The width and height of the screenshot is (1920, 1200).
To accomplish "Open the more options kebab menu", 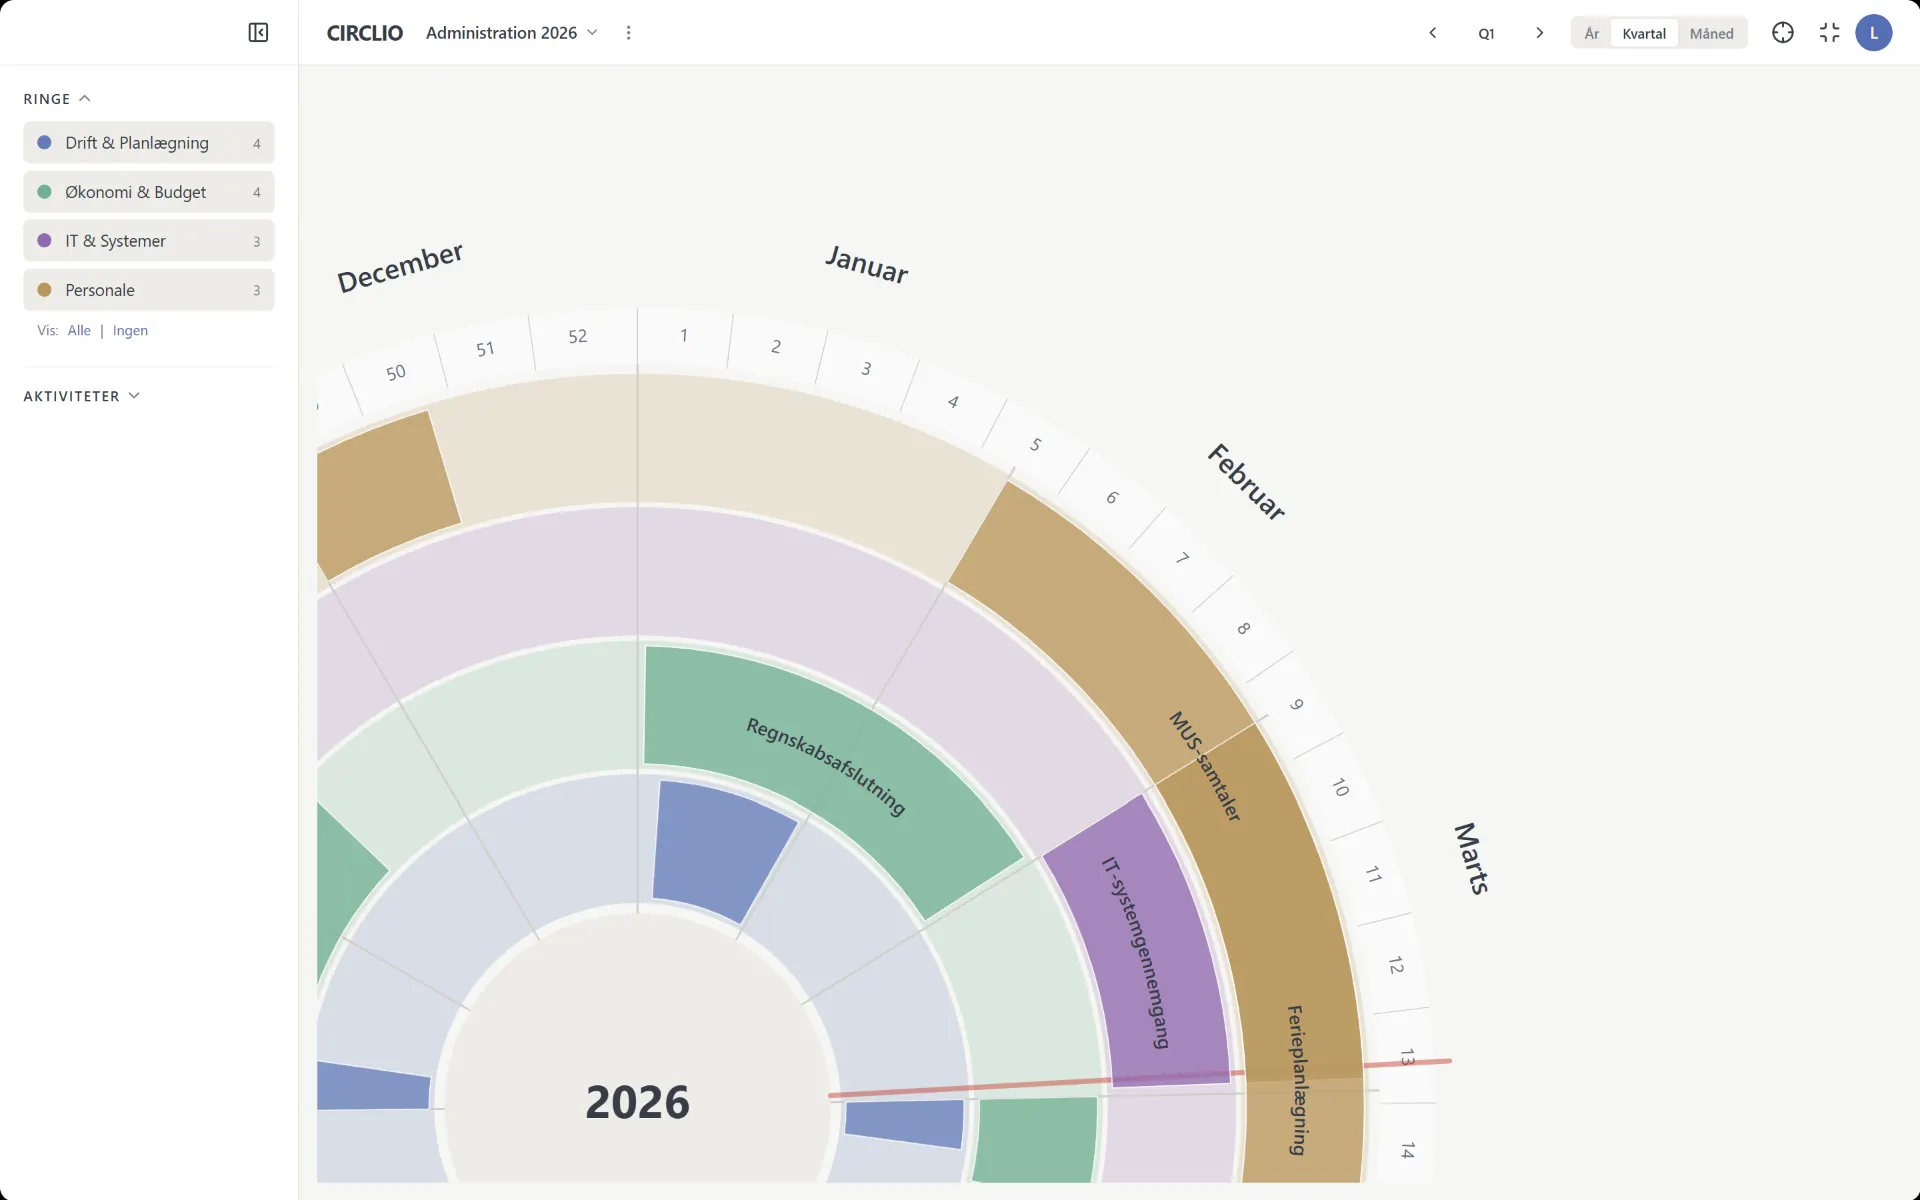I will 628,33.
